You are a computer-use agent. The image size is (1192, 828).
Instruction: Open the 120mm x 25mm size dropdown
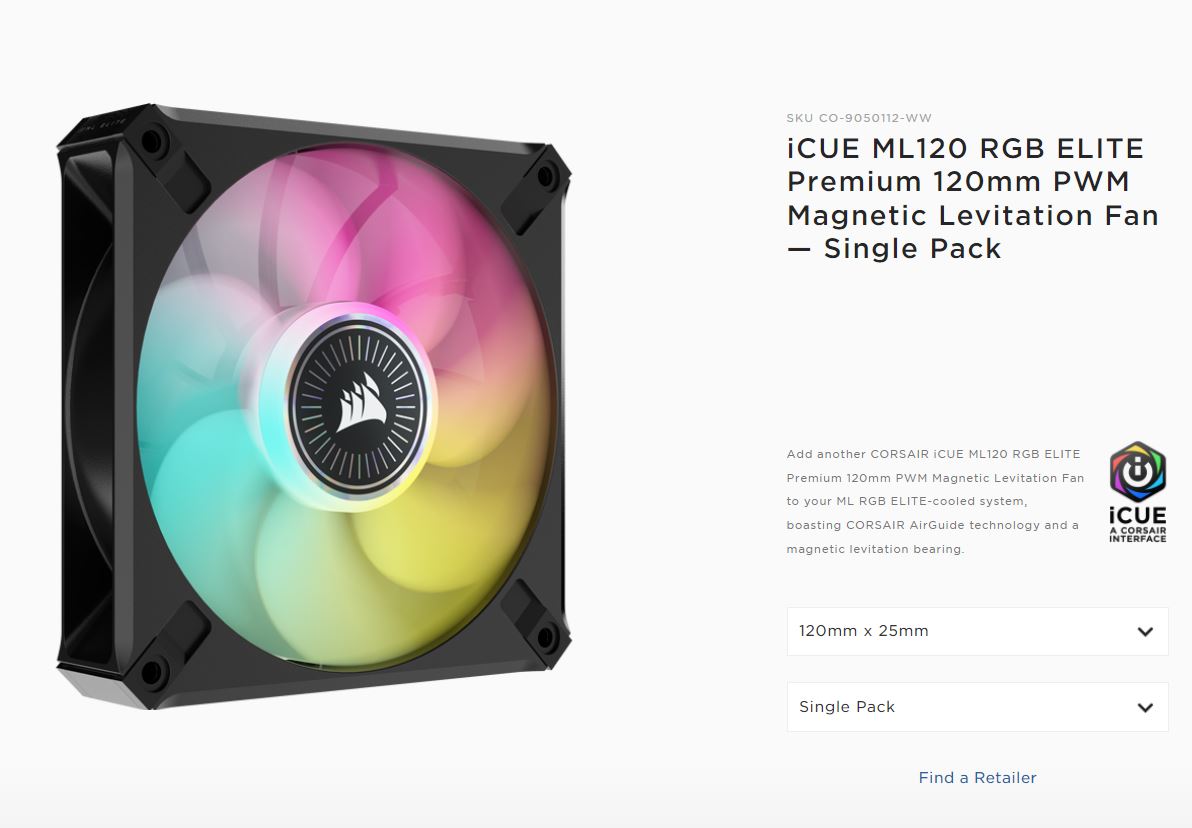[977, 631]
